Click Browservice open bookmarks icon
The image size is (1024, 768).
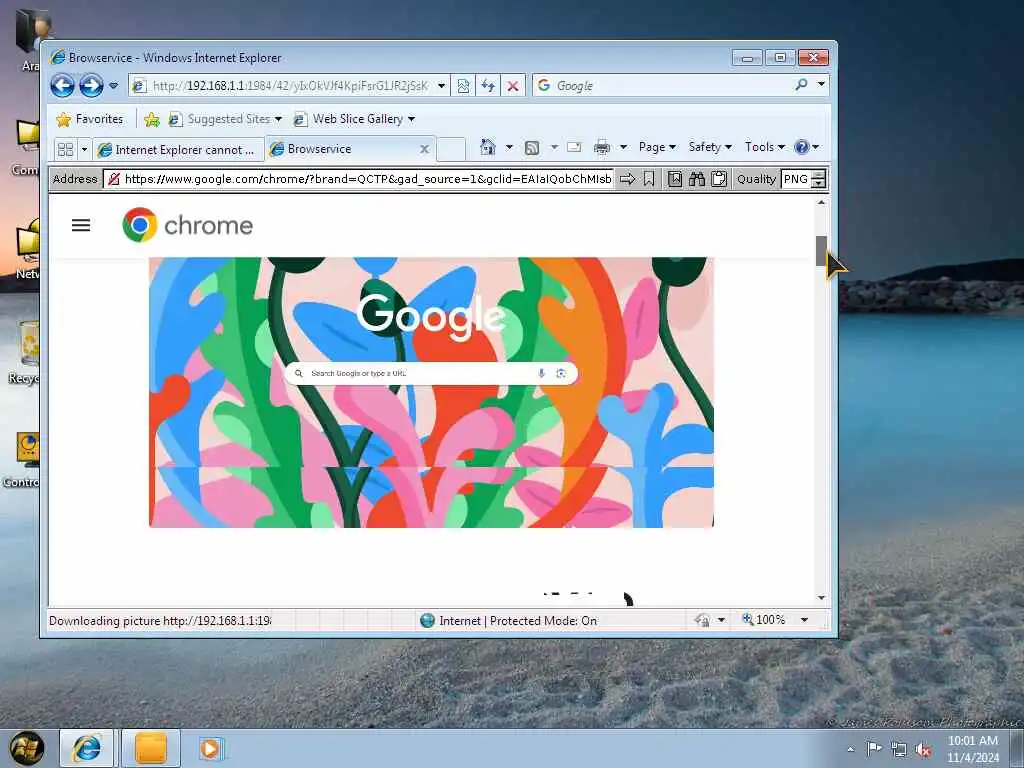pos(675,179)
